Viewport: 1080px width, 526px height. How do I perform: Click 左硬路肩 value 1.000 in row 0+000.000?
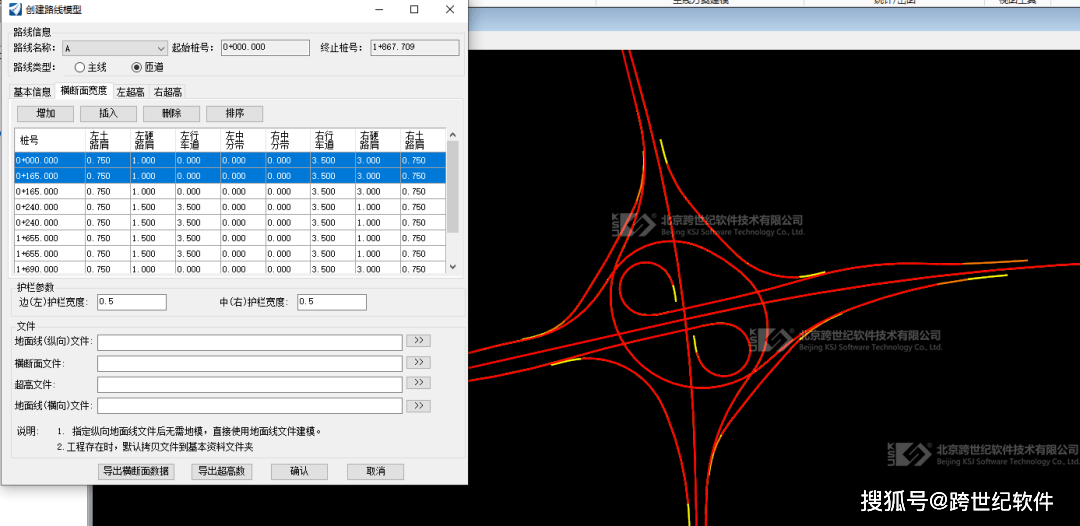tap(153, 160)
